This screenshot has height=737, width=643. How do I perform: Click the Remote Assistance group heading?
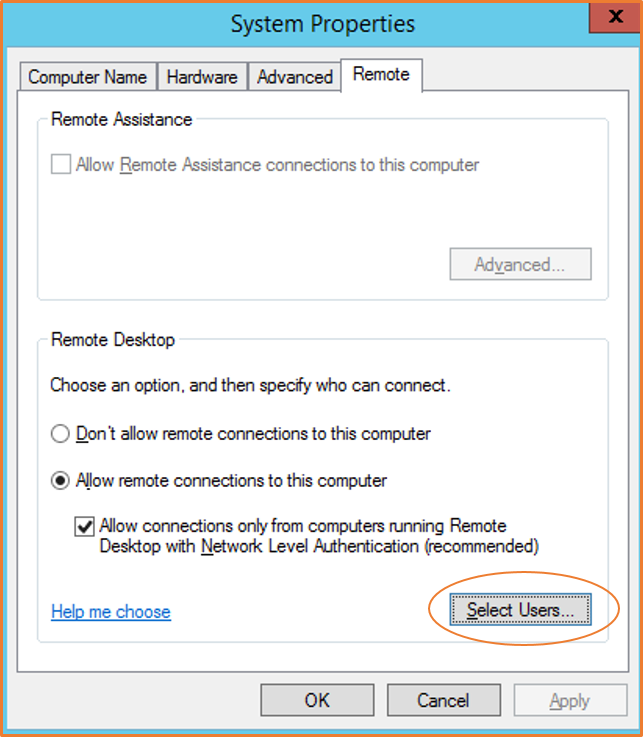[121, 120]
